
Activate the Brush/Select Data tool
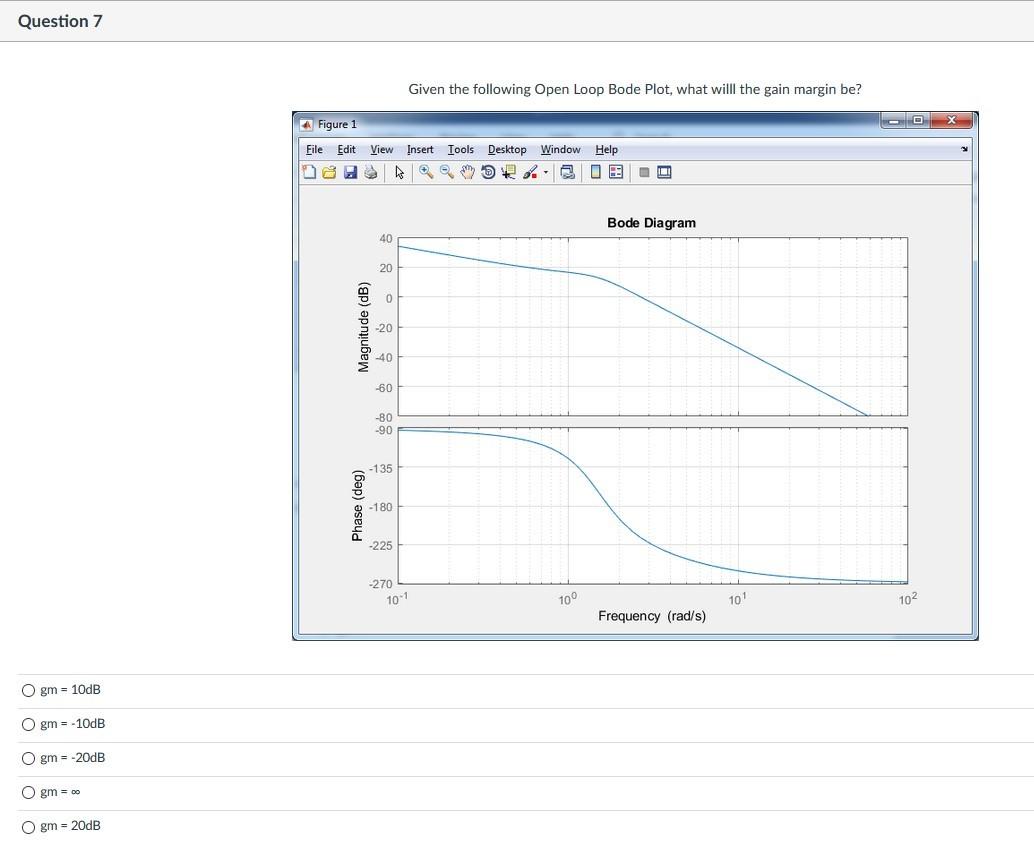coord(530,172)
